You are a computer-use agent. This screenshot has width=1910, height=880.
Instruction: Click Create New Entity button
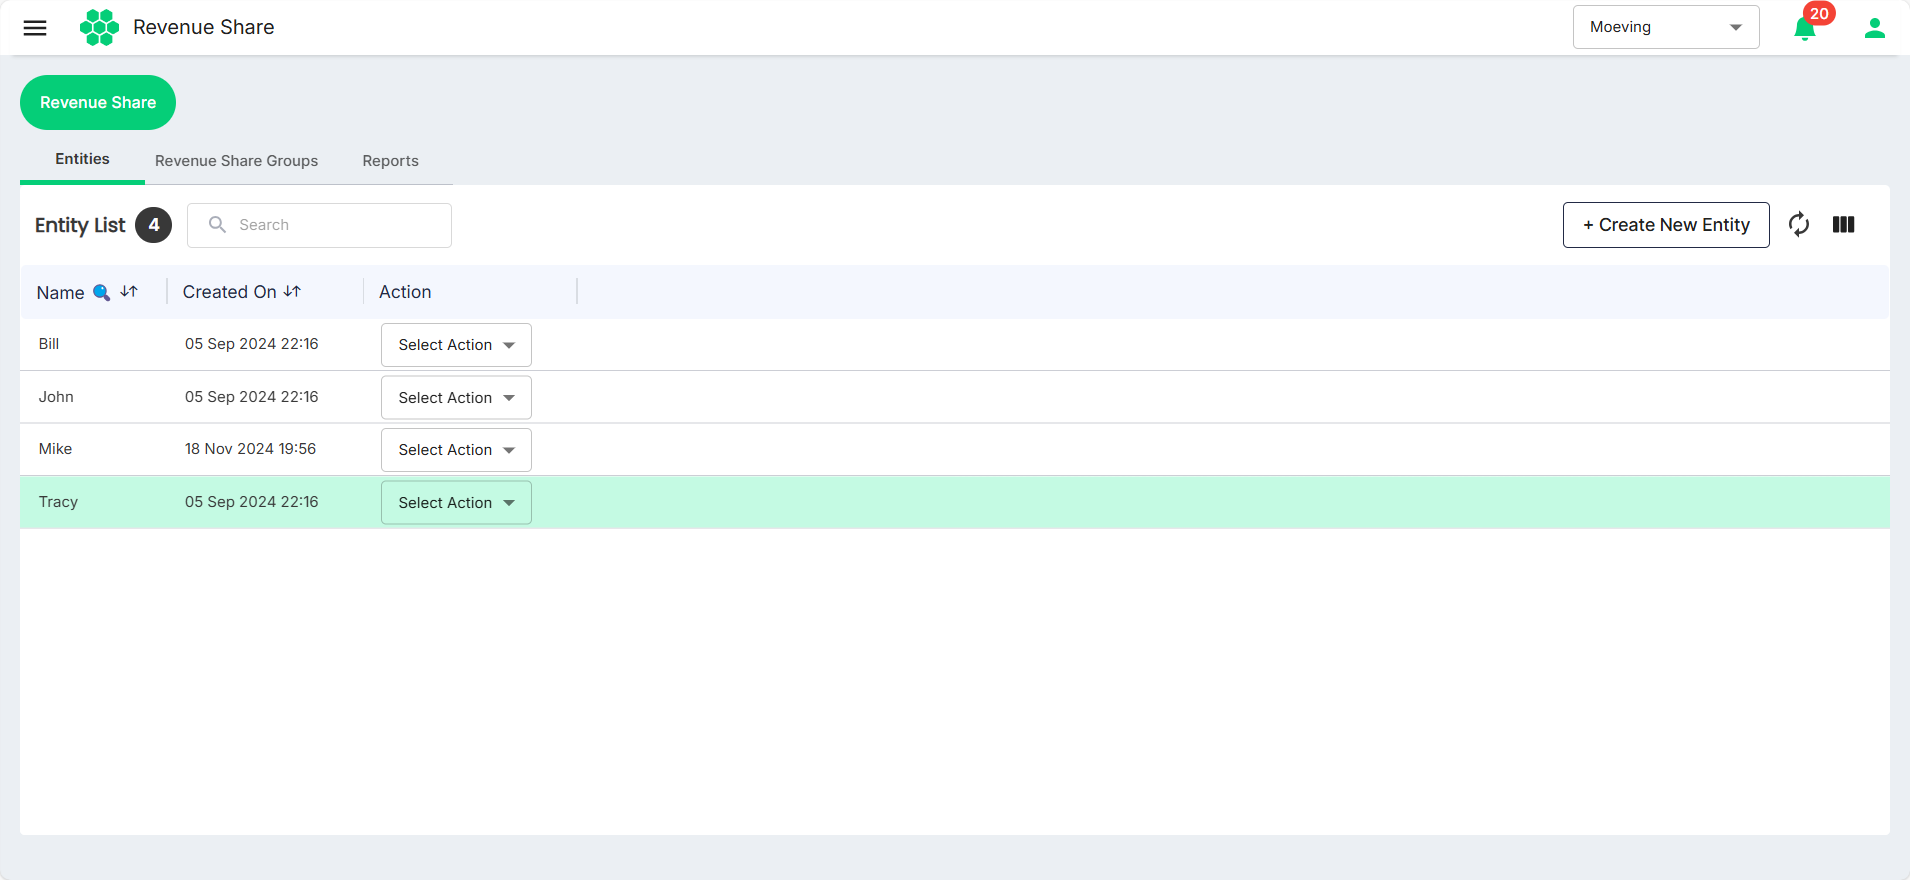pos(1666,225)
